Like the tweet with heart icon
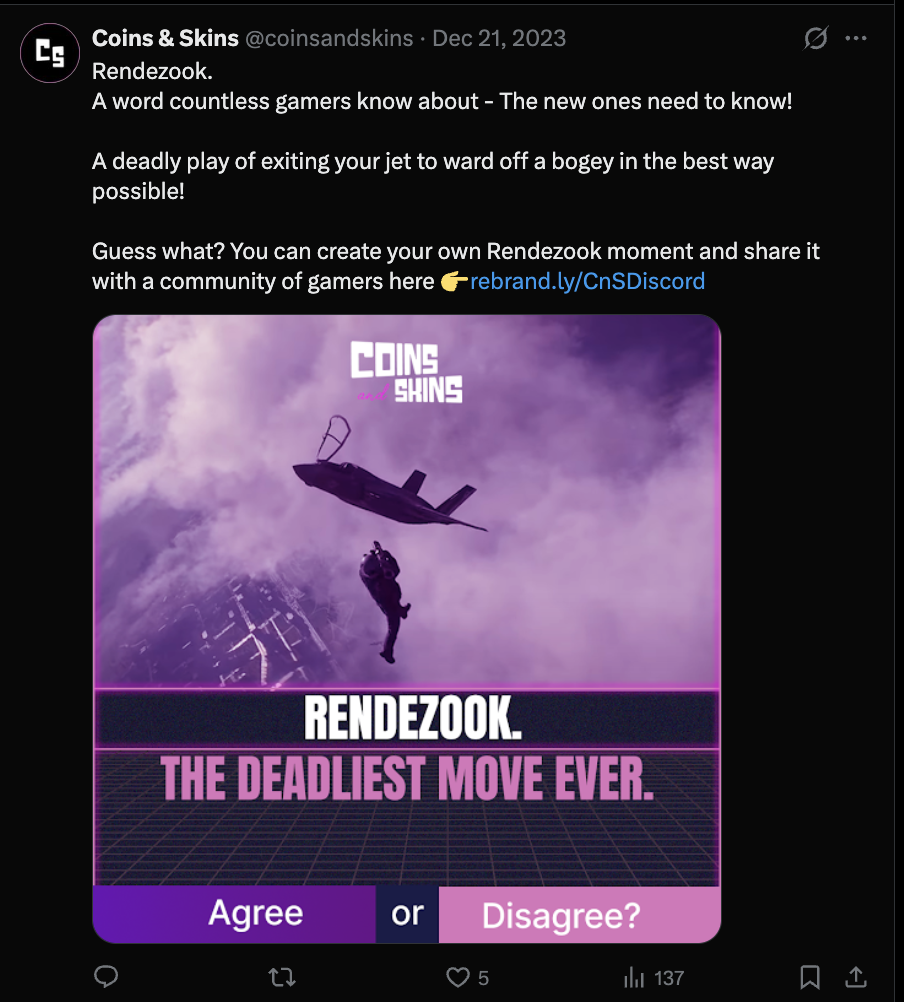Viewport: 904px width, 1002px height. 457,977
